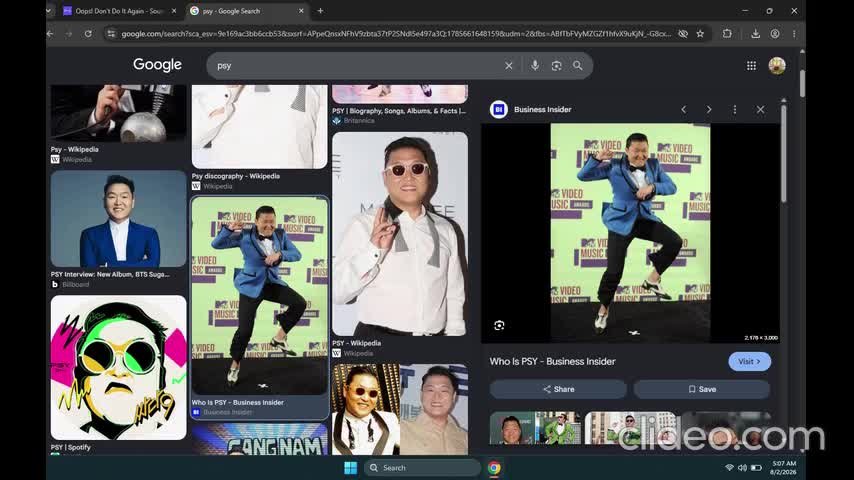Open the Chrome three-dot menu

794,34
